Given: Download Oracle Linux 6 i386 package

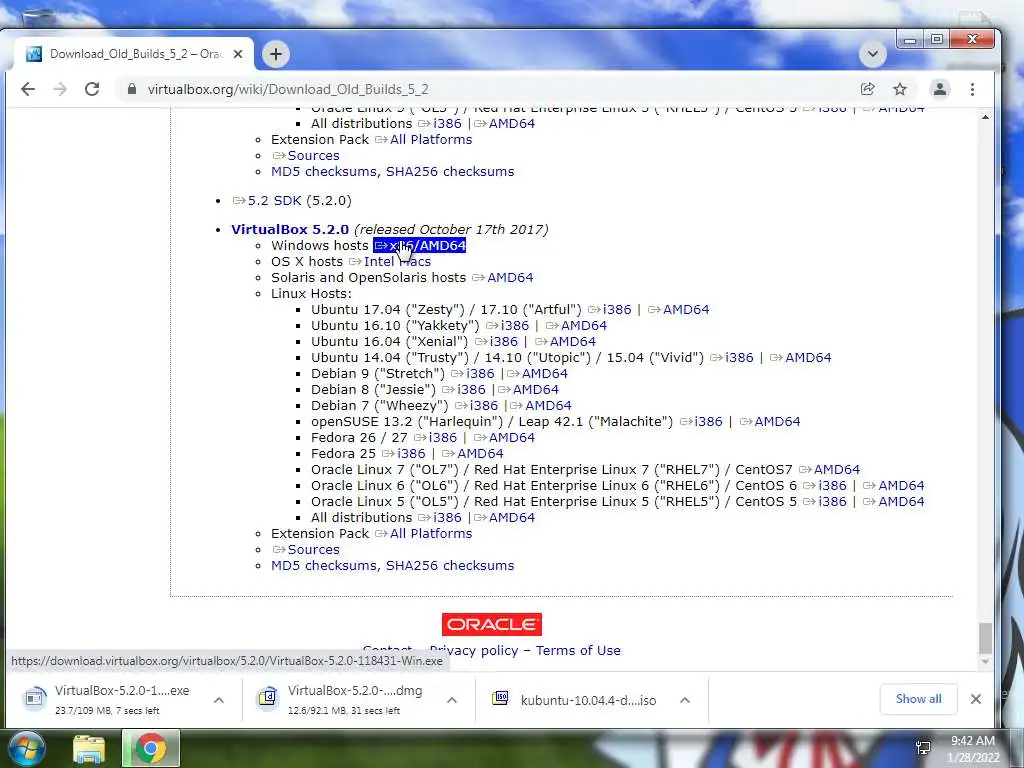Looking at the screenshot, I should tap(825, 485).
